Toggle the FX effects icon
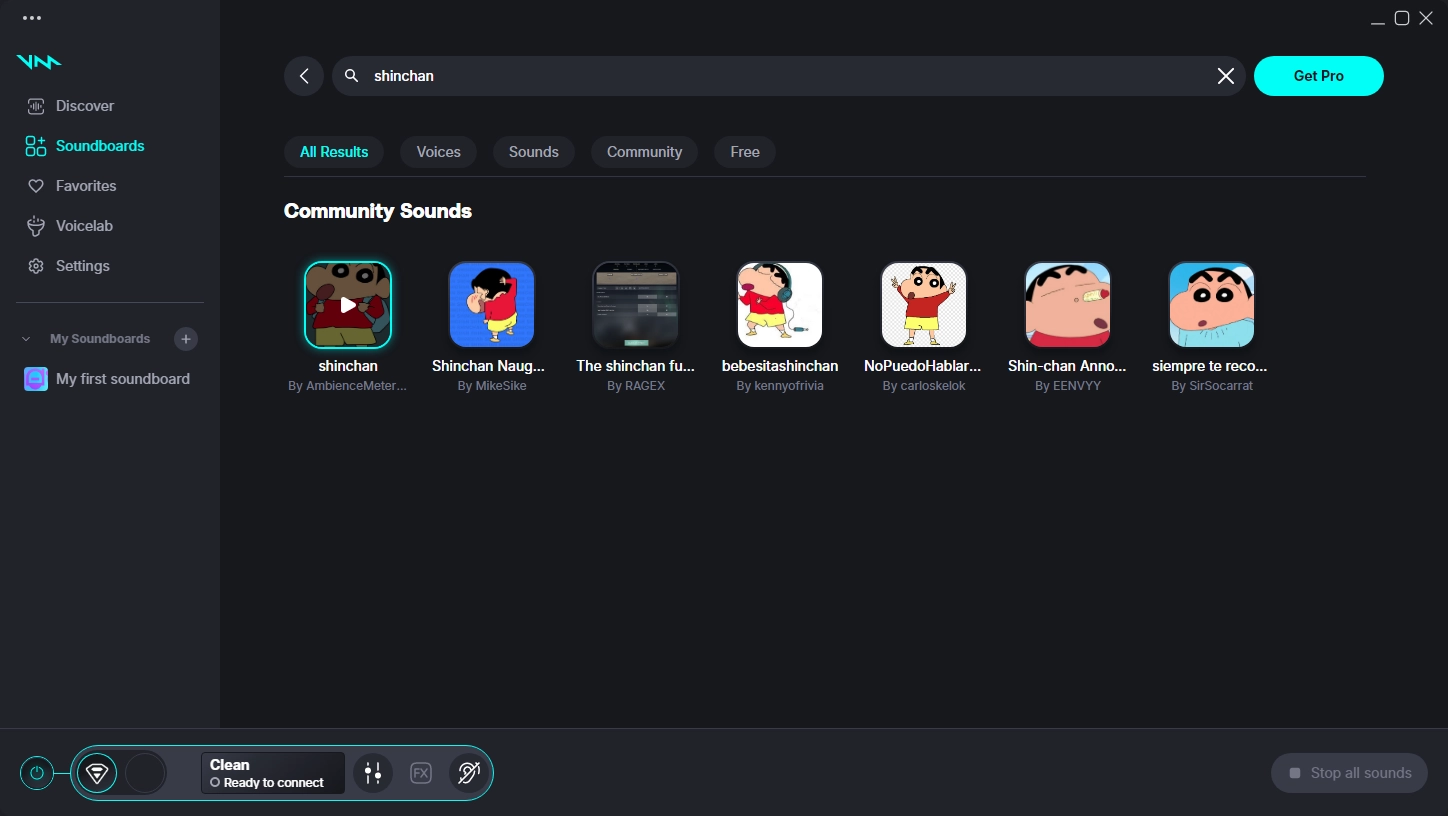 coord(421,773)
